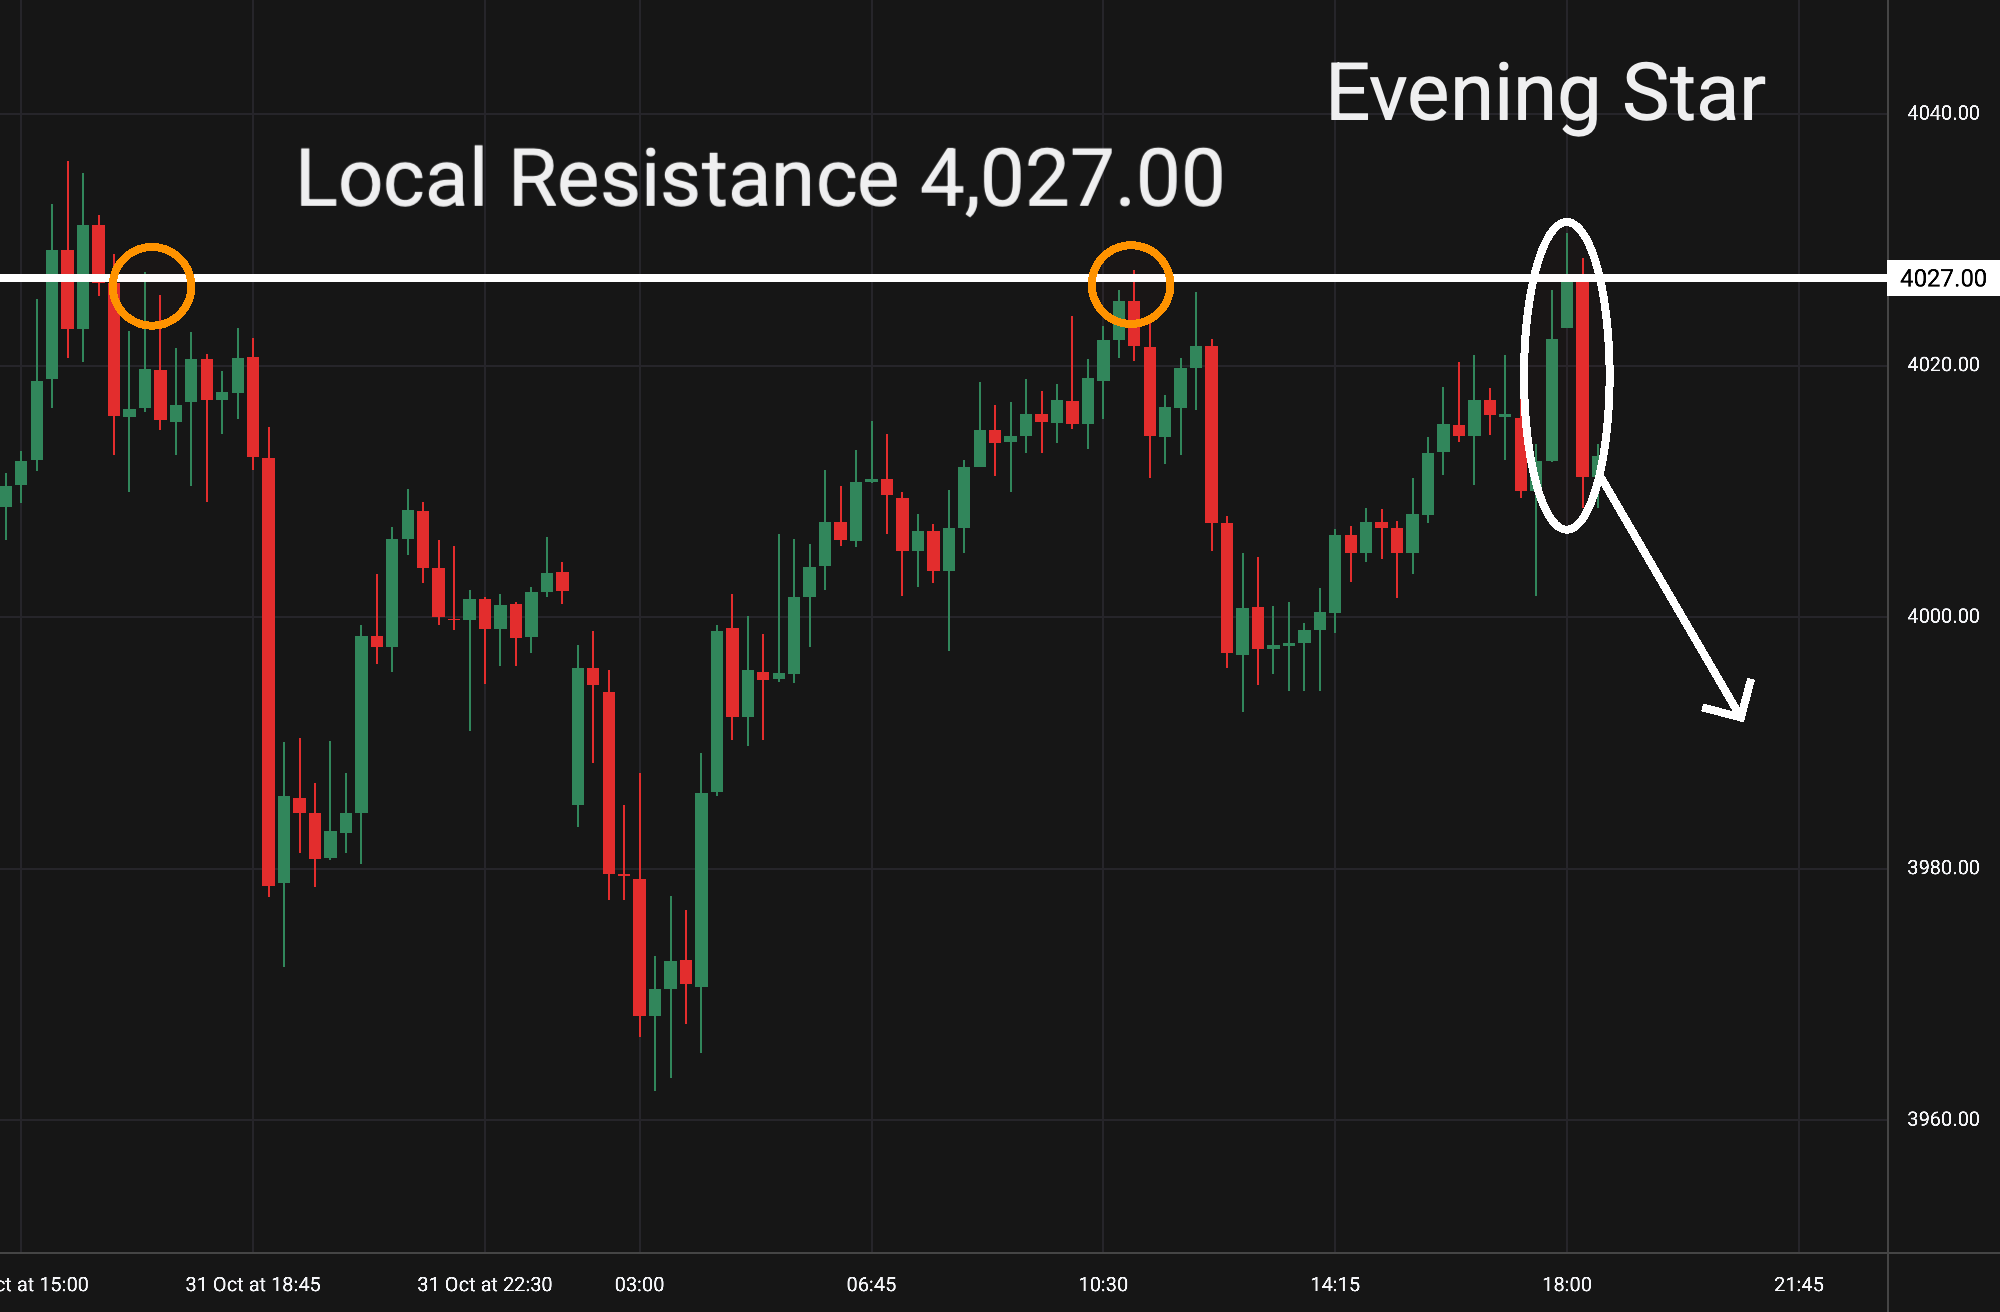Click the 4020.00 price axis label
The image size is (2000, 1312).
pos(1942,364)
